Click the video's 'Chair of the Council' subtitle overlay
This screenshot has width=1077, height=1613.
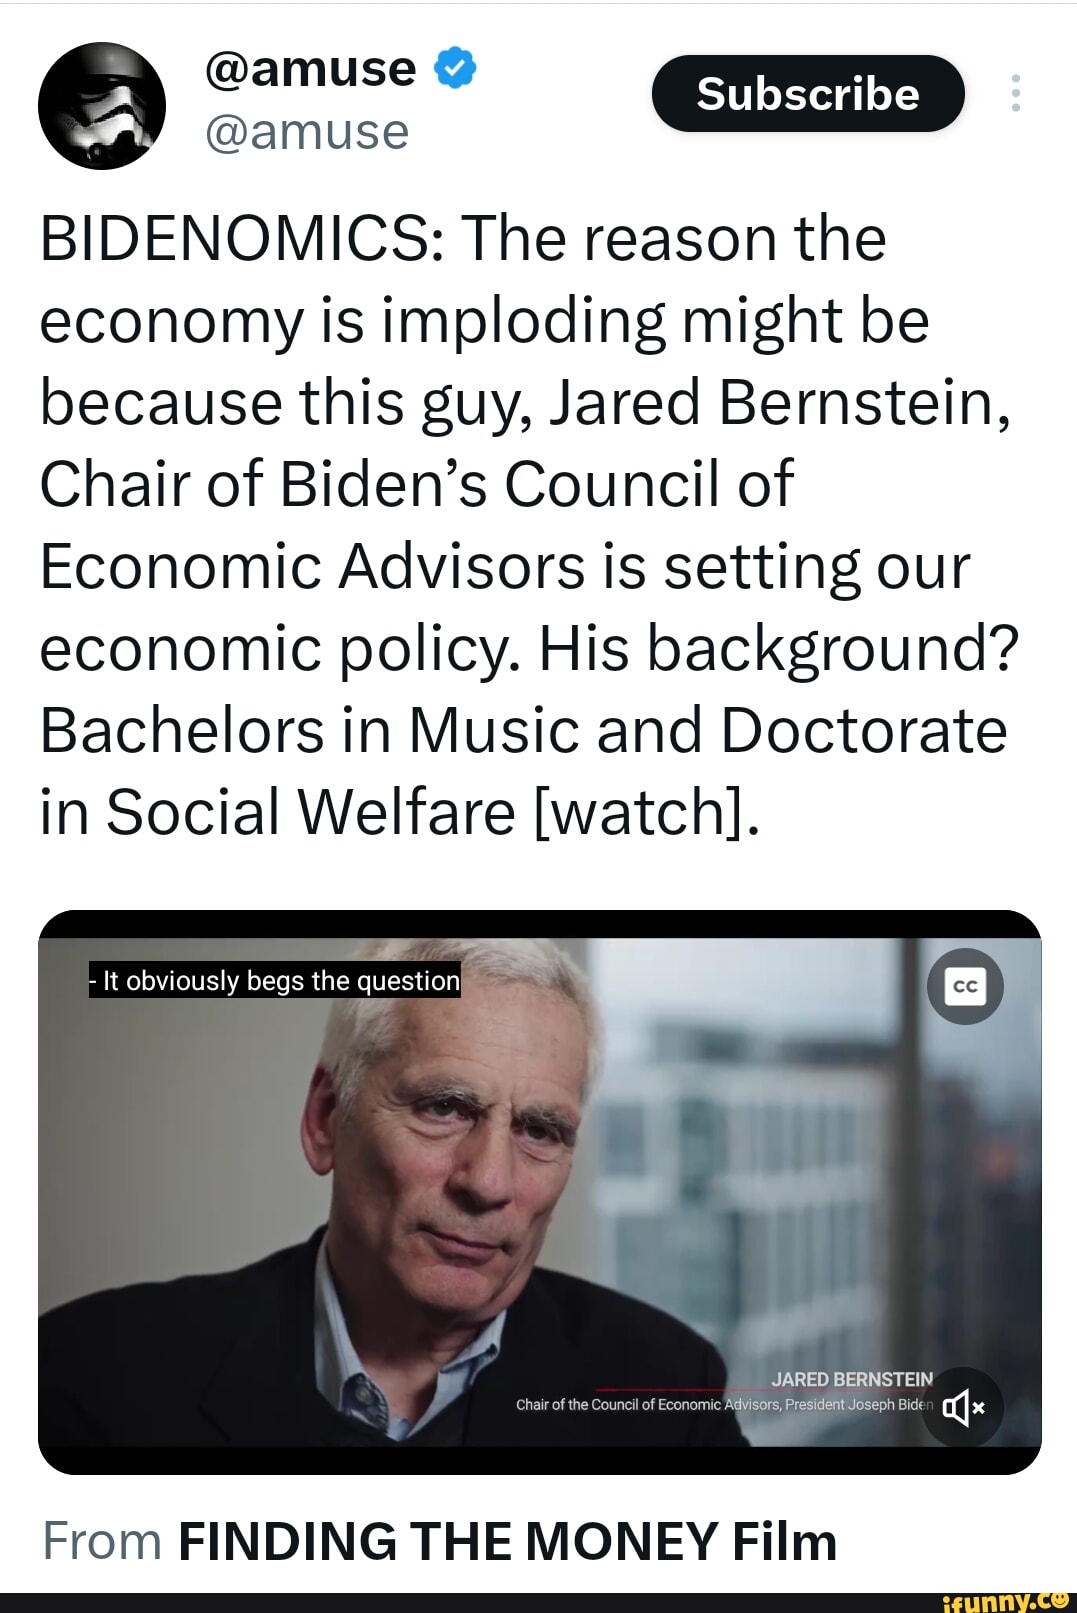(x=724, y=1405)
